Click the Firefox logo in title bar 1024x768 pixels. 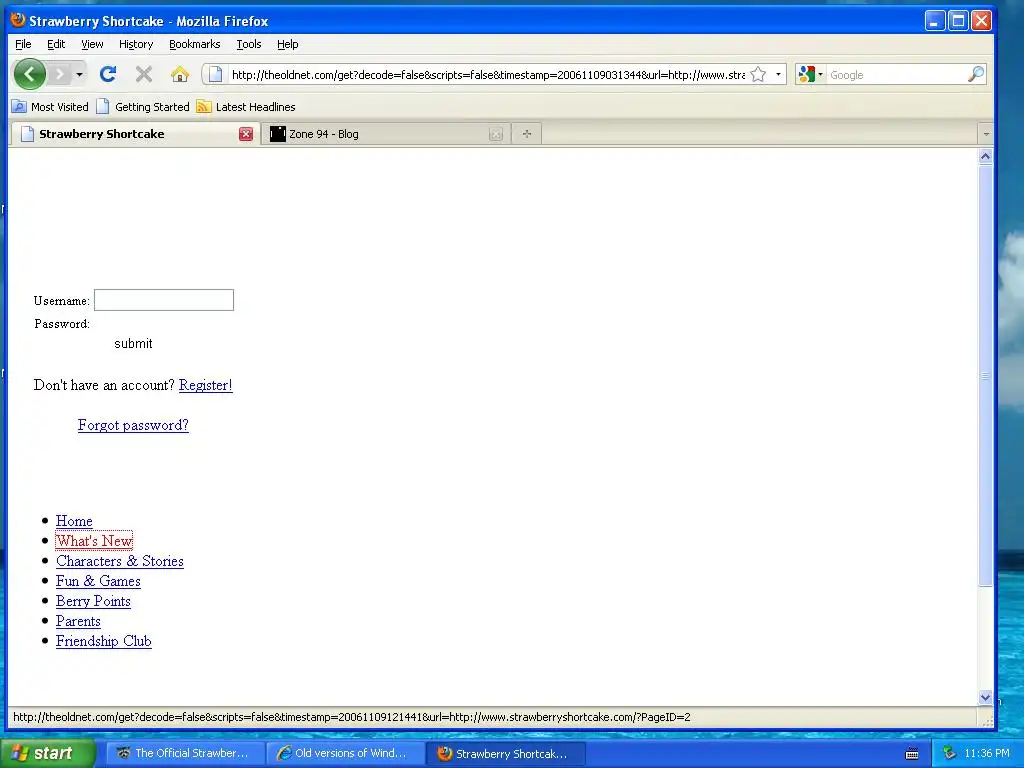pos(18,20)
